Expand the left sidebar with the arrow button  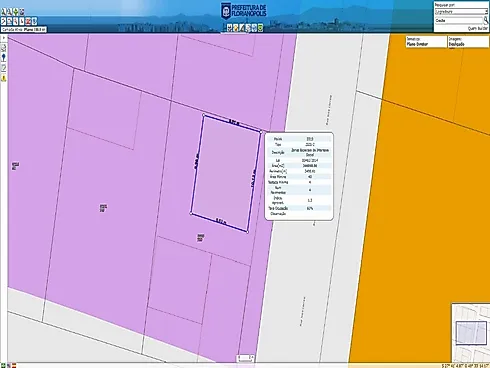pyautogui.click(x=4, y=38)
